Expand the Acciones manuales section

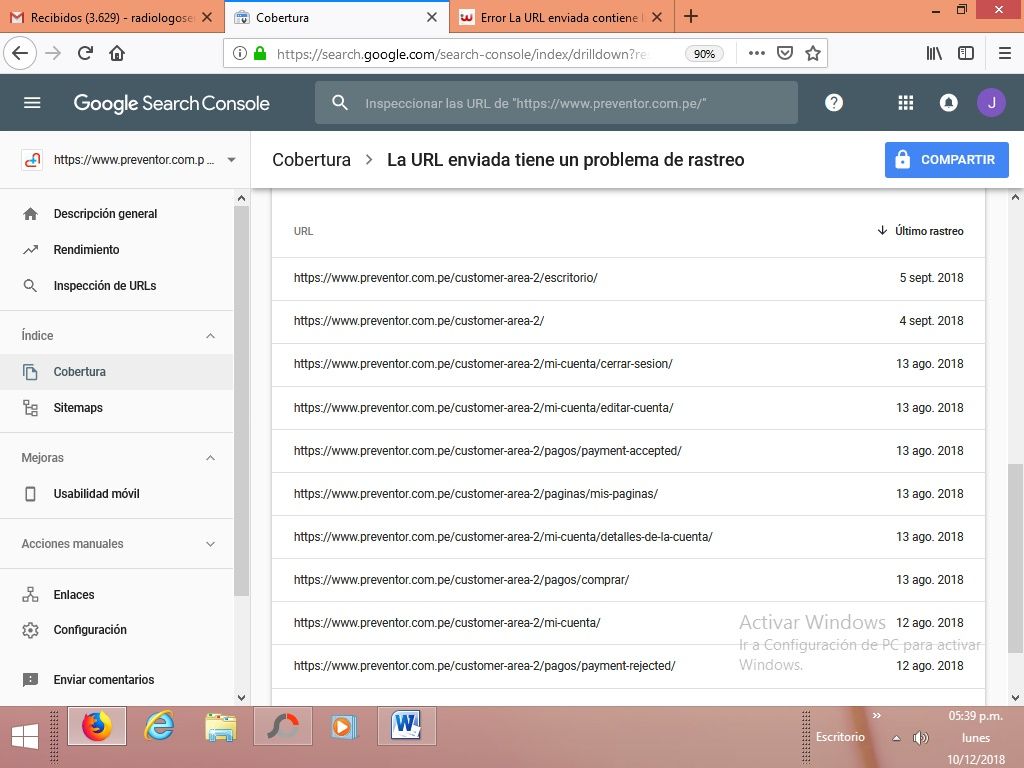(x=210, y=544)
